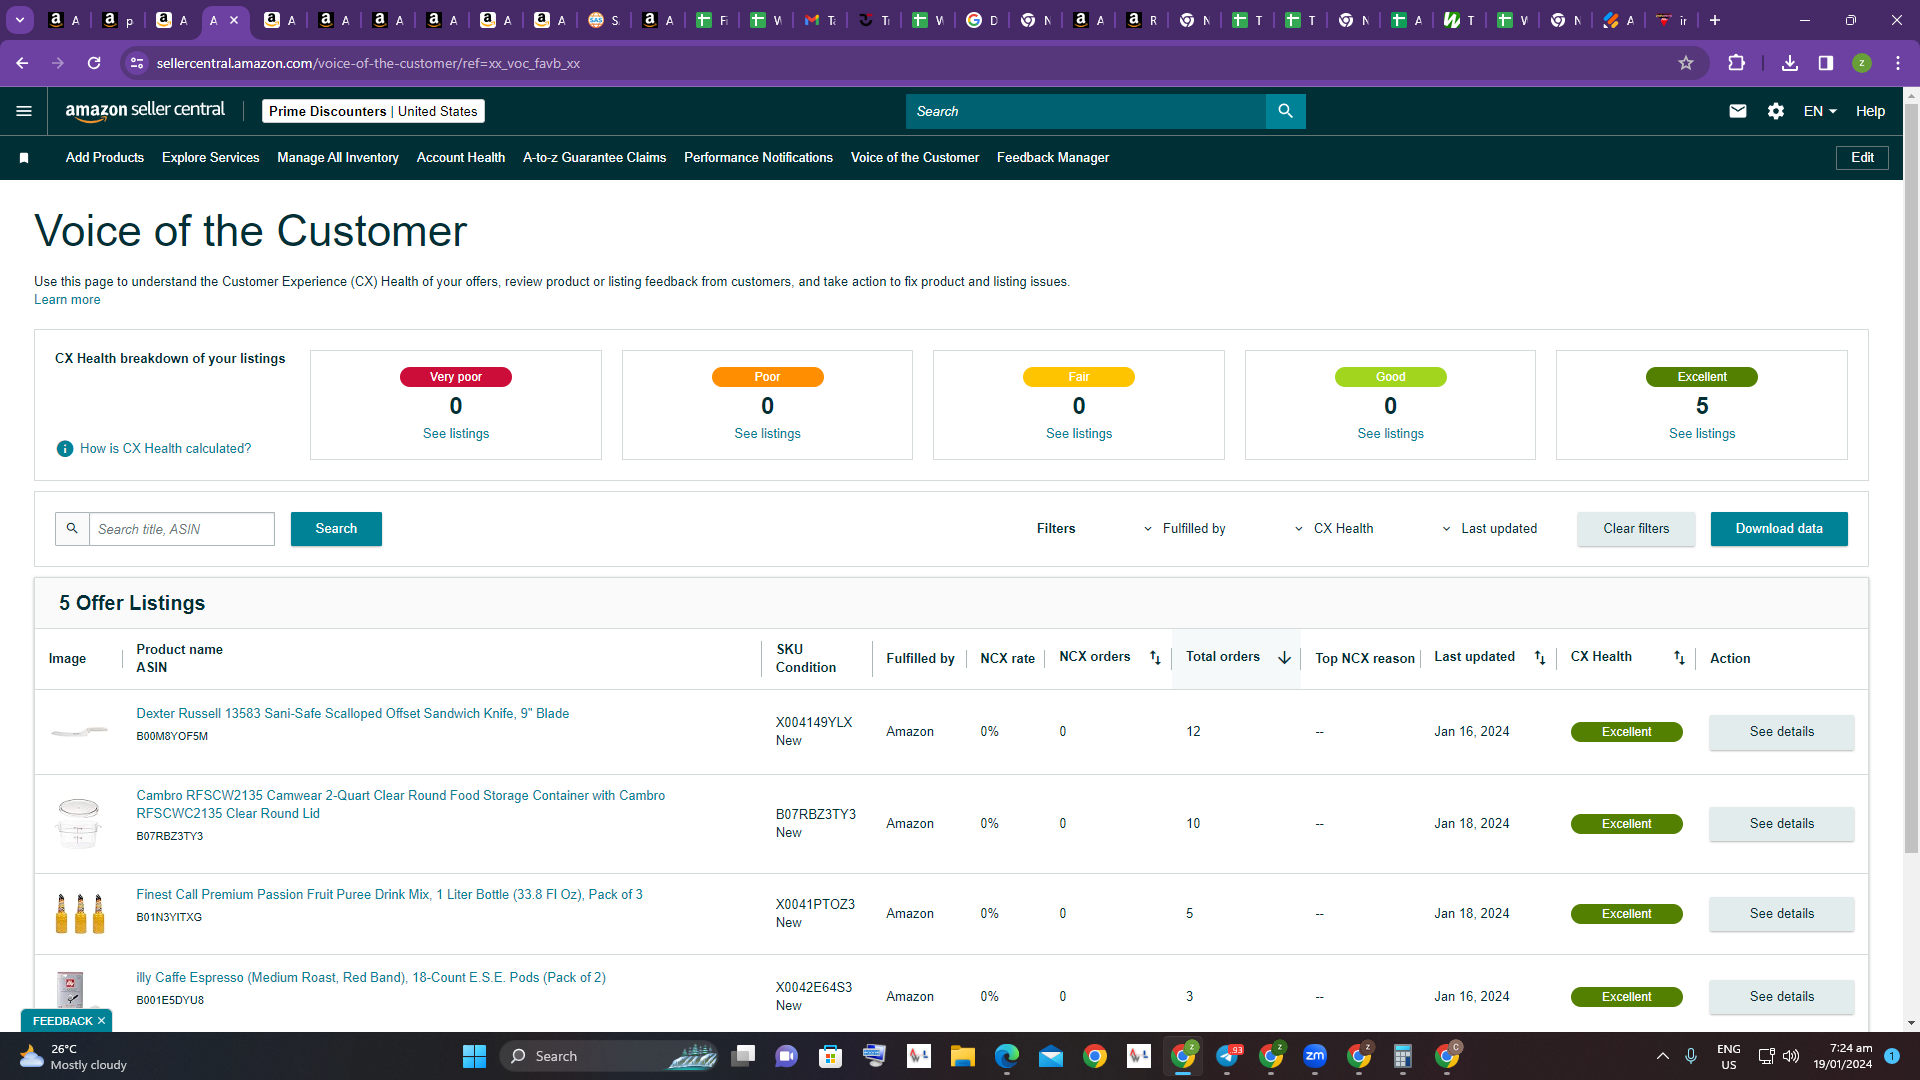Viewport: 1920px width, 1080px height.
Task: Open Feedback Manager menu item
Action: point(1053,158)
